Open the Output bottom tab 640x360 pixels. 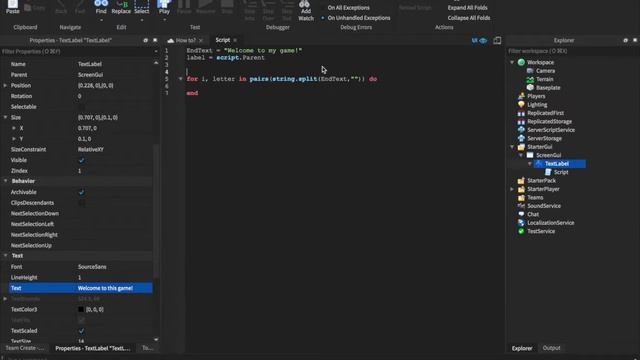coord(551,348)
